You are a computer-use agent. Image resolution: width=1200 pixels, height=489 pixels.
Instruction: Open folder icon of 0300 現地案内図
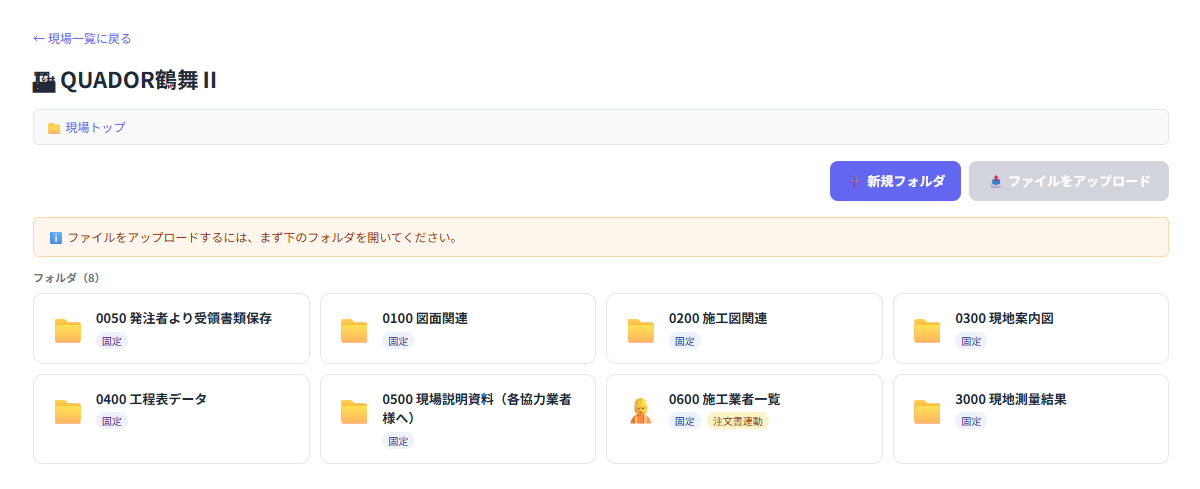927,330
